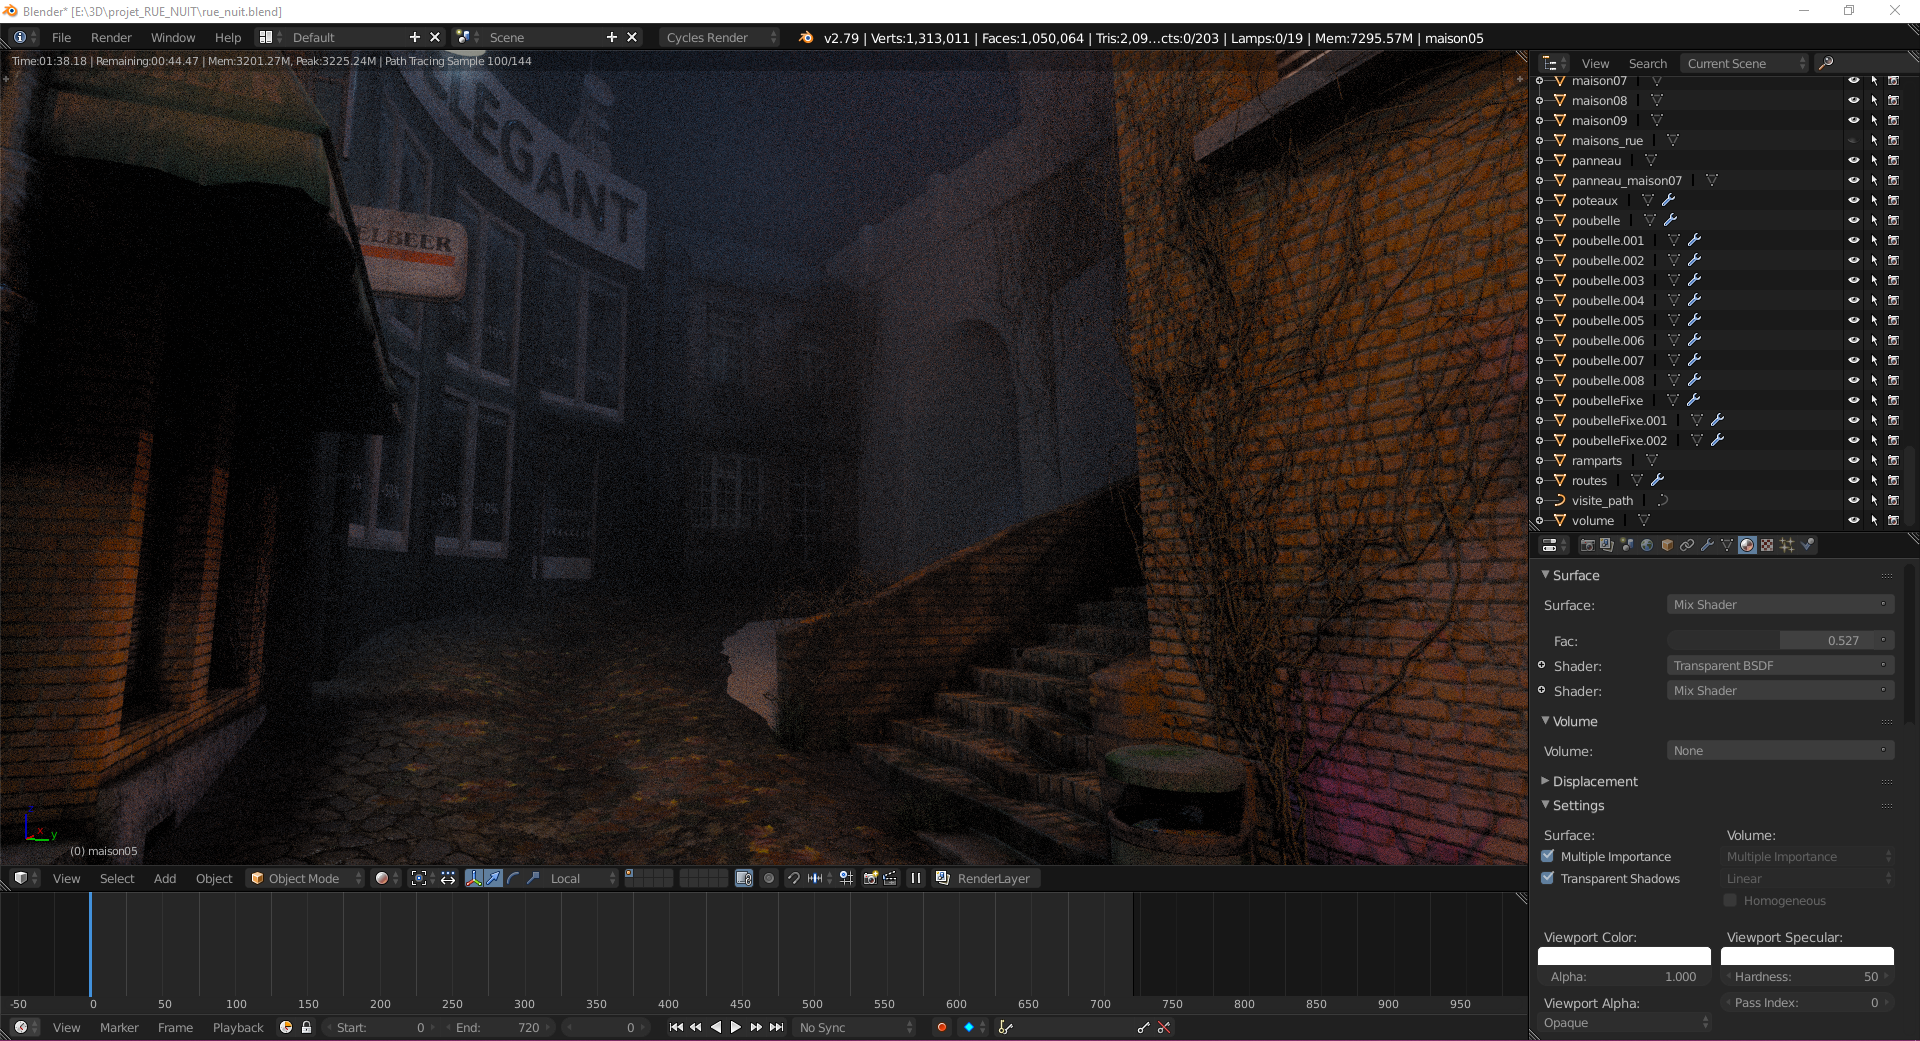Click the auto keyframe record button
Screen dimensions: 1920x1041
(941, 1027)
